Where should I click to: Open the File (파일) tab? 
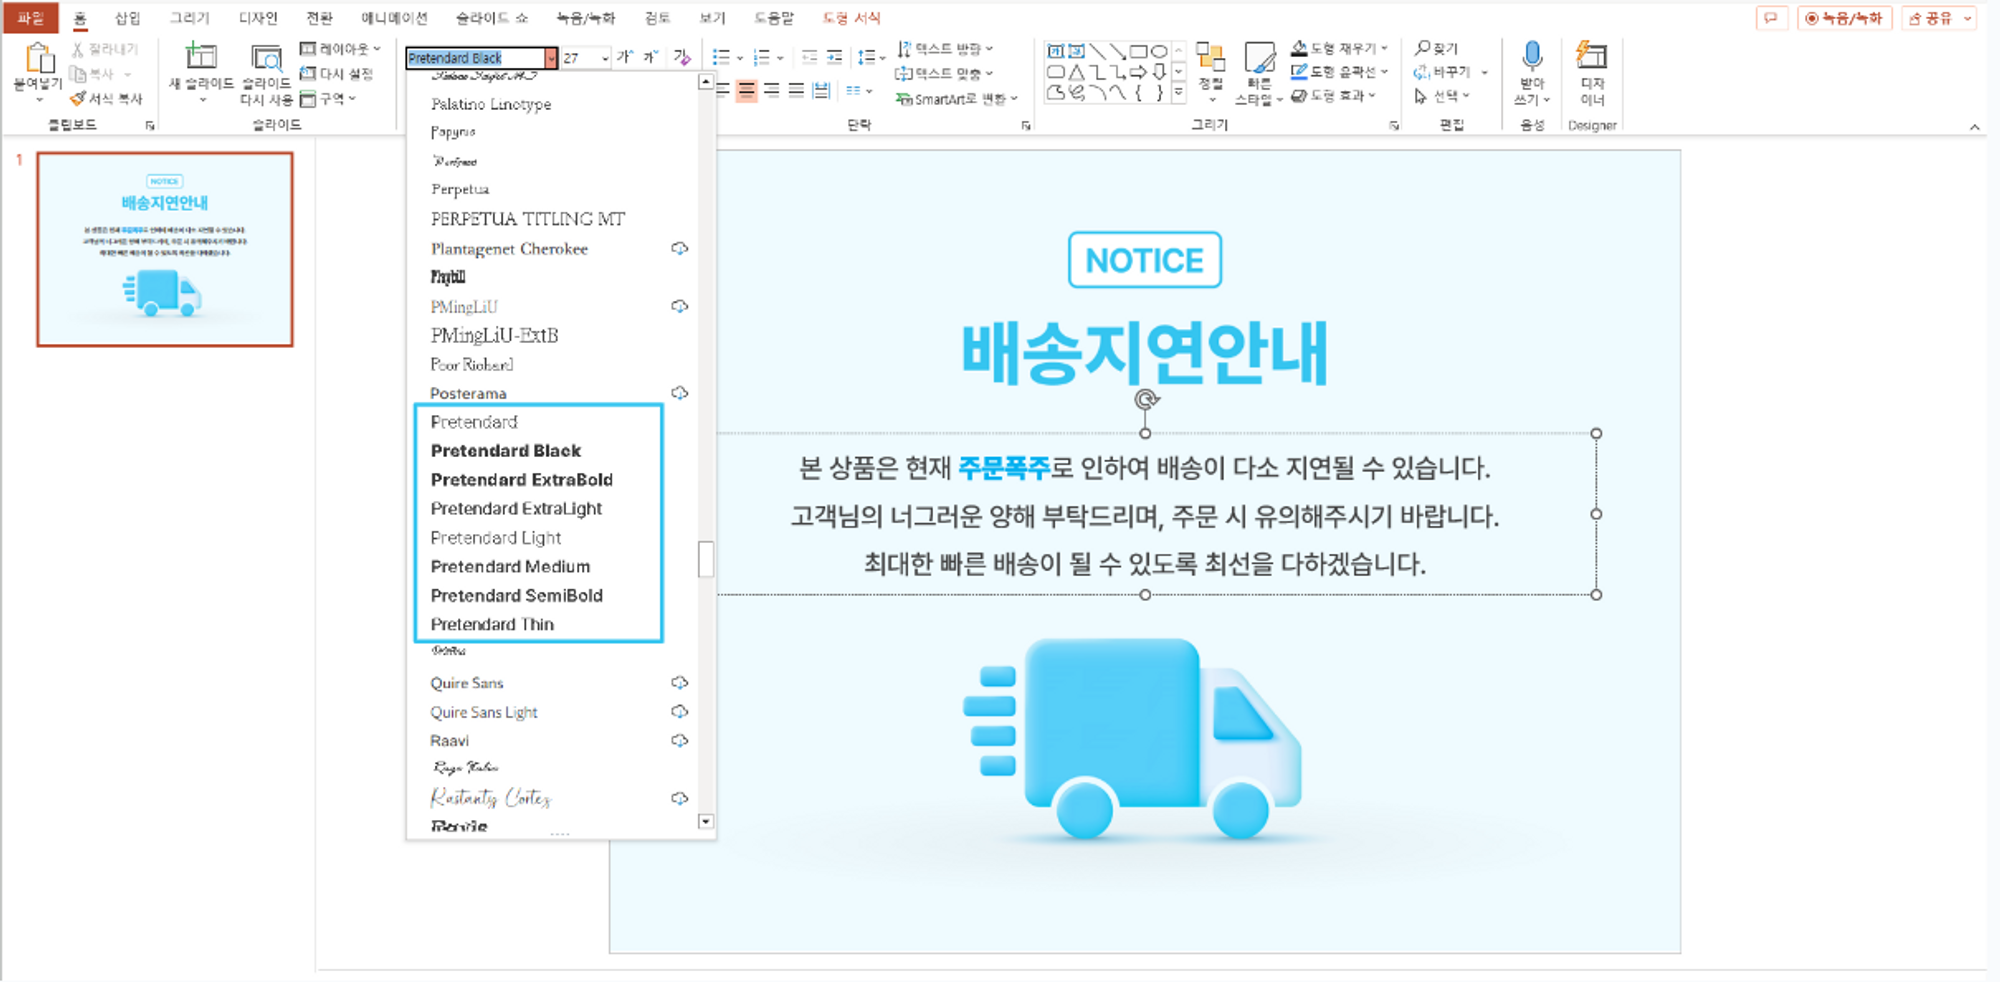click(x=31, y=18)
